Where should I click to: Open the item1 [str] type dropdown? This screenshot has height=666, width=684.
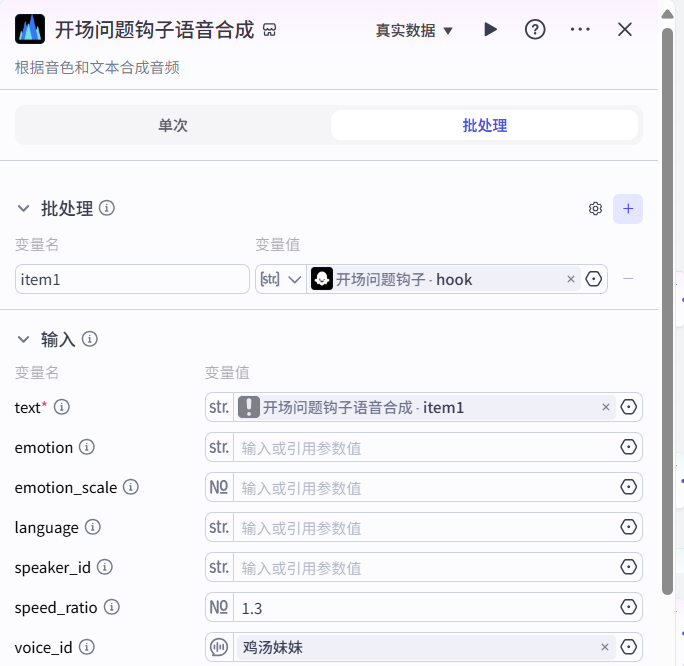click(x=280, y=279)
